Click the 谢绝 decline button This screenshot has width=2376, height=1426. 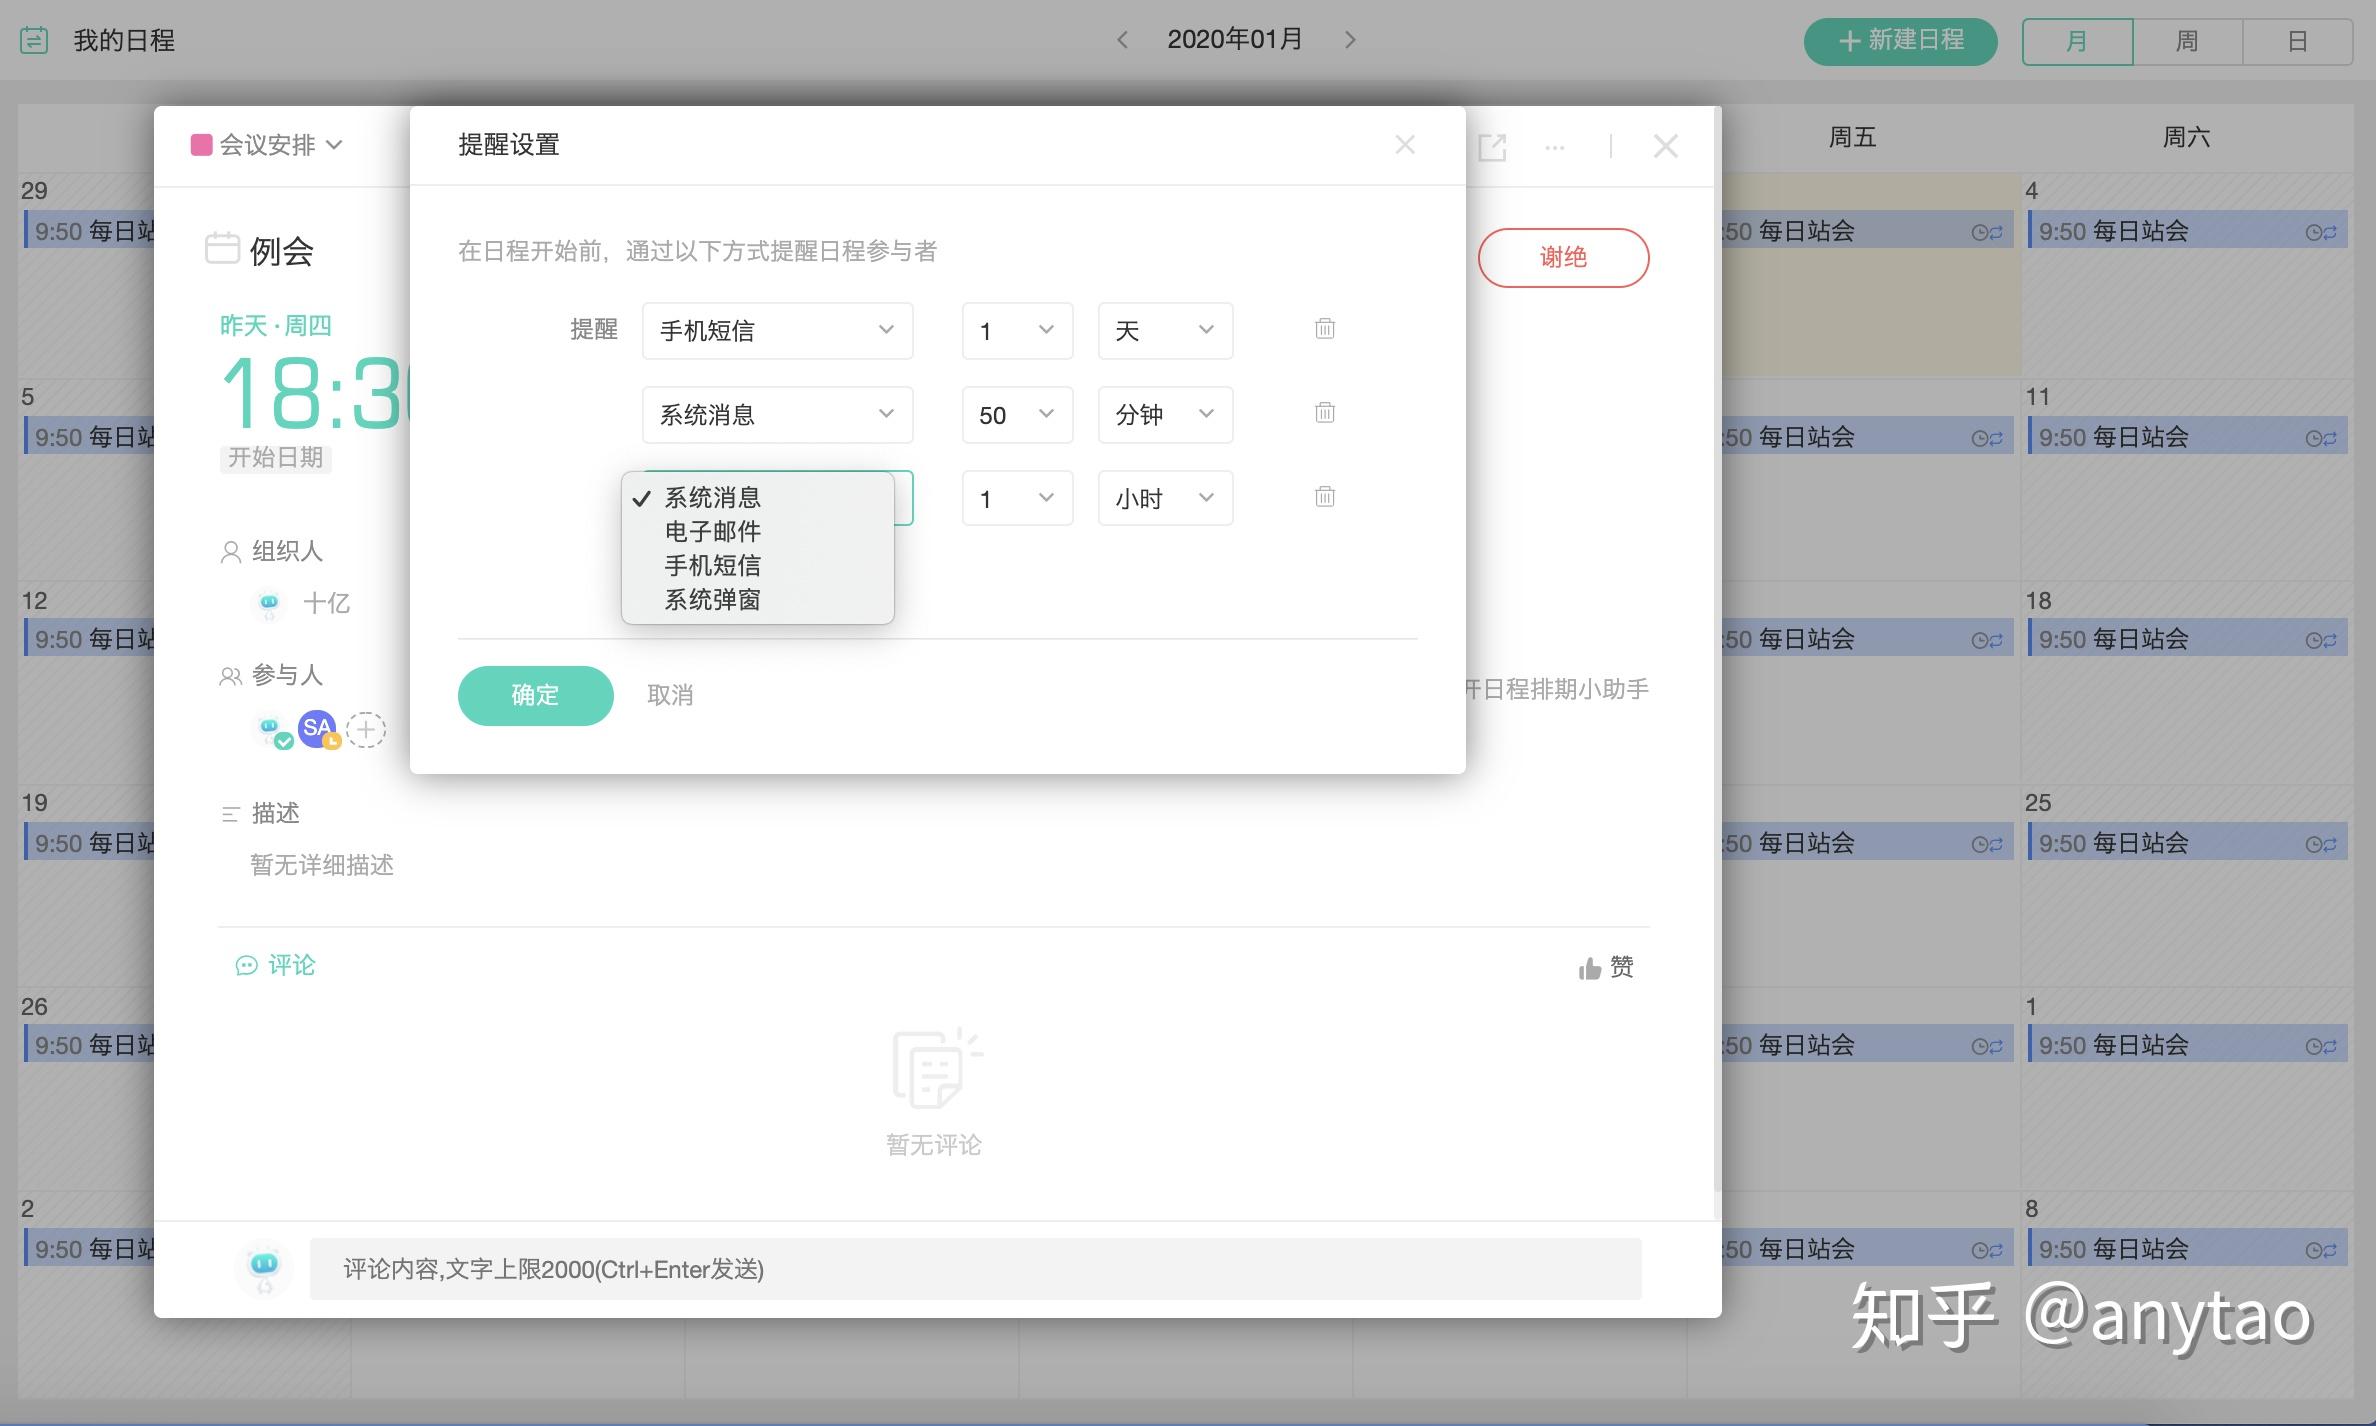[1563, 258]
